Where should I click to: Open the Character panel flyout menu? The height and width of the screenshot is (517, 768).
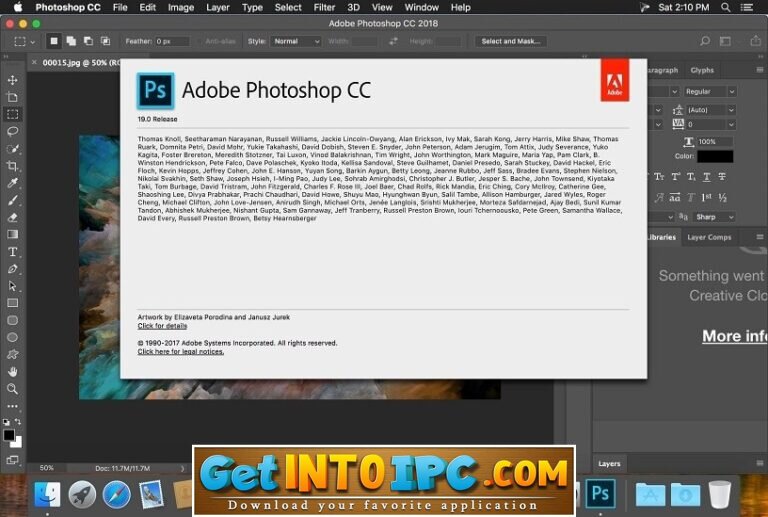click(760, 70)
